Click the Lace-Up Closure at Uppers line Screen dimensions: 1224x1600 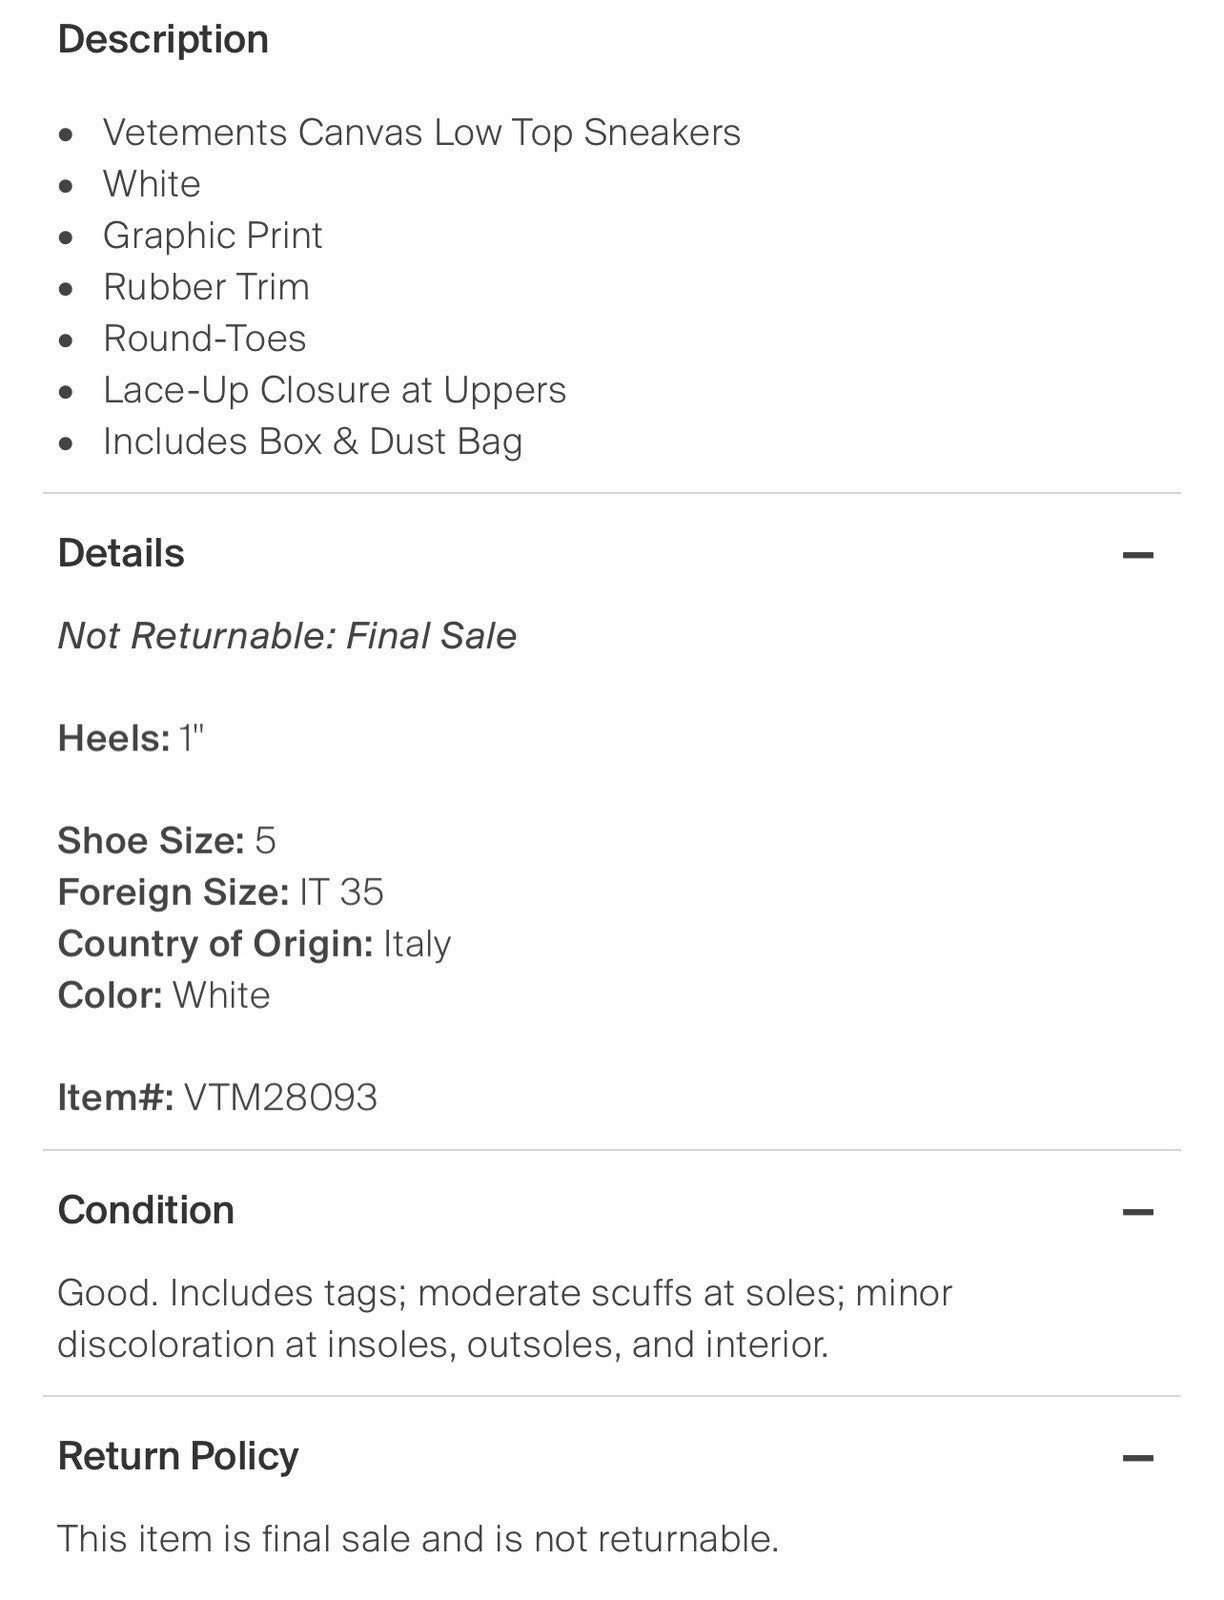click(x=334, y=390)
